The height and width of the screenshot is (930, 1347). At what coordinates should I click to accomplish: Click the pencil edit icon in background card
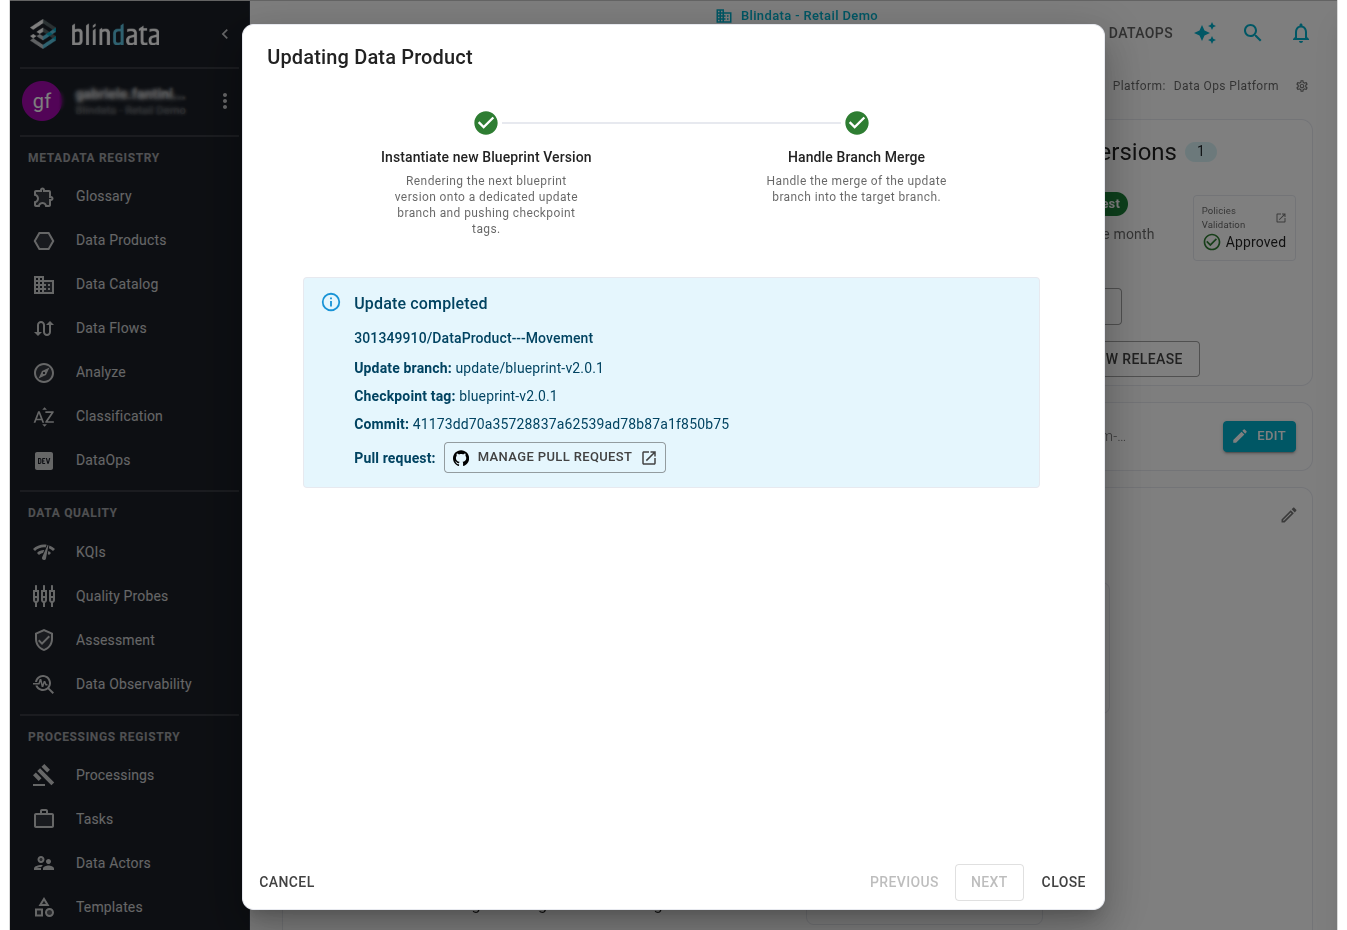(1289, 515)
